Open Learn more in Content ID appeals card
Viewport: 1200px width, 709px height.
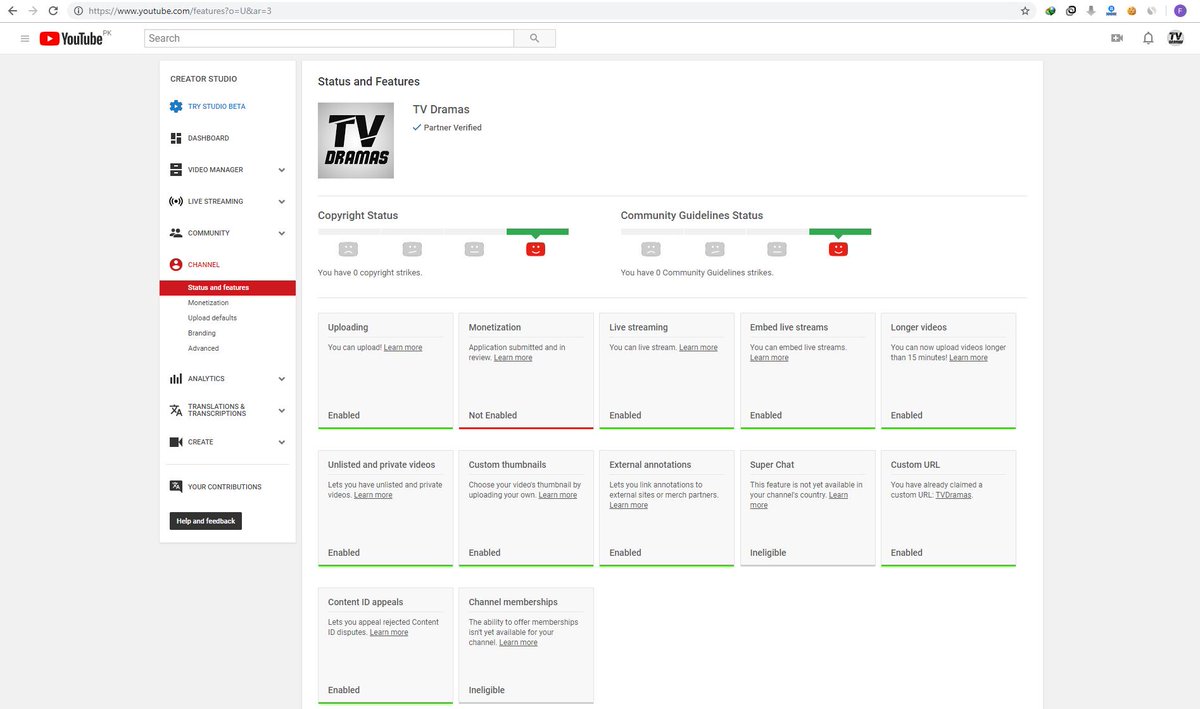(x=389, y=632)
